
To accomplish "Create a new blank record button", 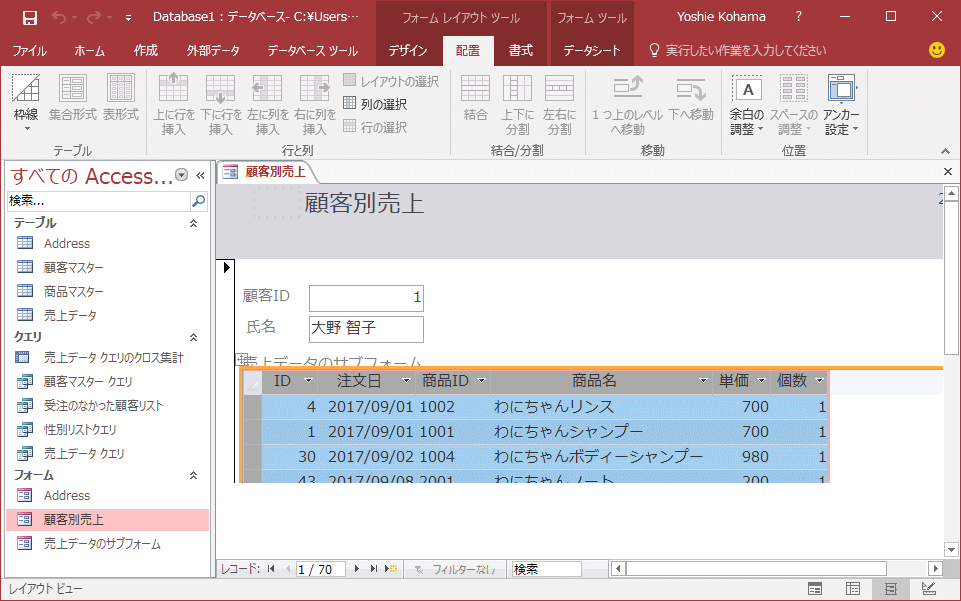I will pyautogui.click(x=391, y=569).
